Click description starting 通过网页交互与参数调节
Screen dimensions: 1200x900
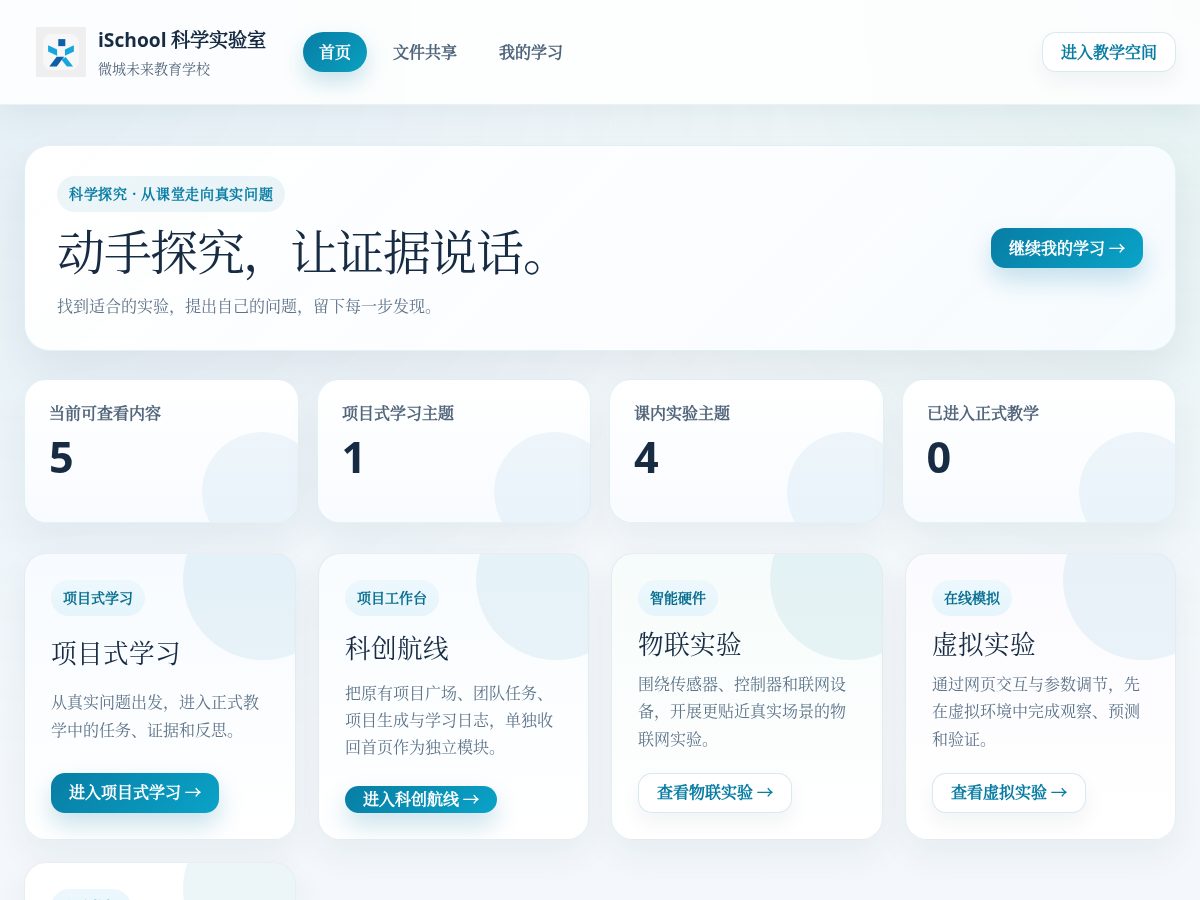point(1037,712)
